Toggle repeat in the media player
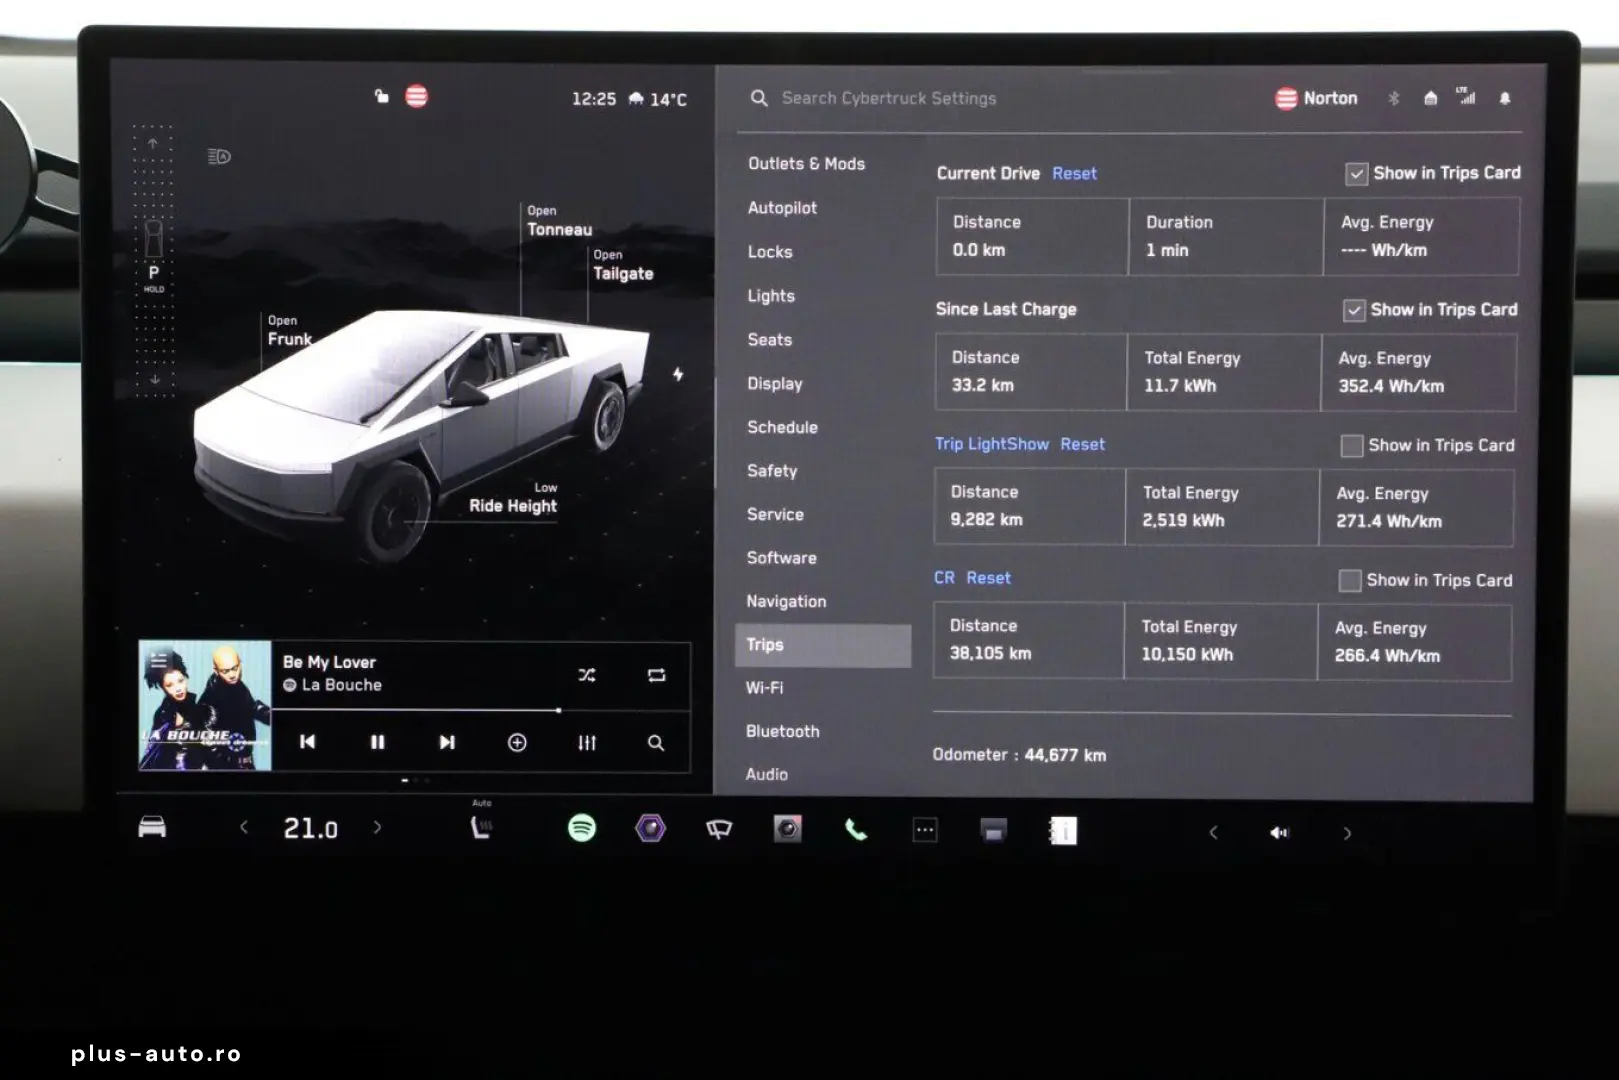The image size is (1619, 1080). tap(657, 675)
